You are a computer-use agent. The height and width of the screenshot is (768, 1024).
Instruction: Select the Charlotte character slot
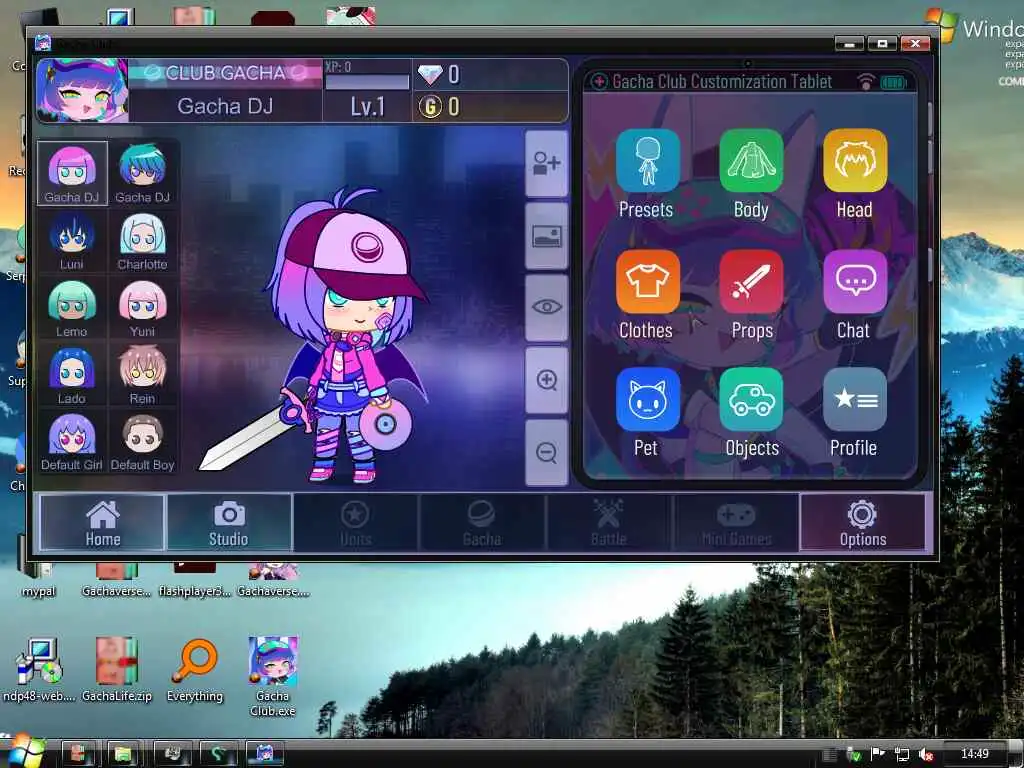[x=142, y=240]
